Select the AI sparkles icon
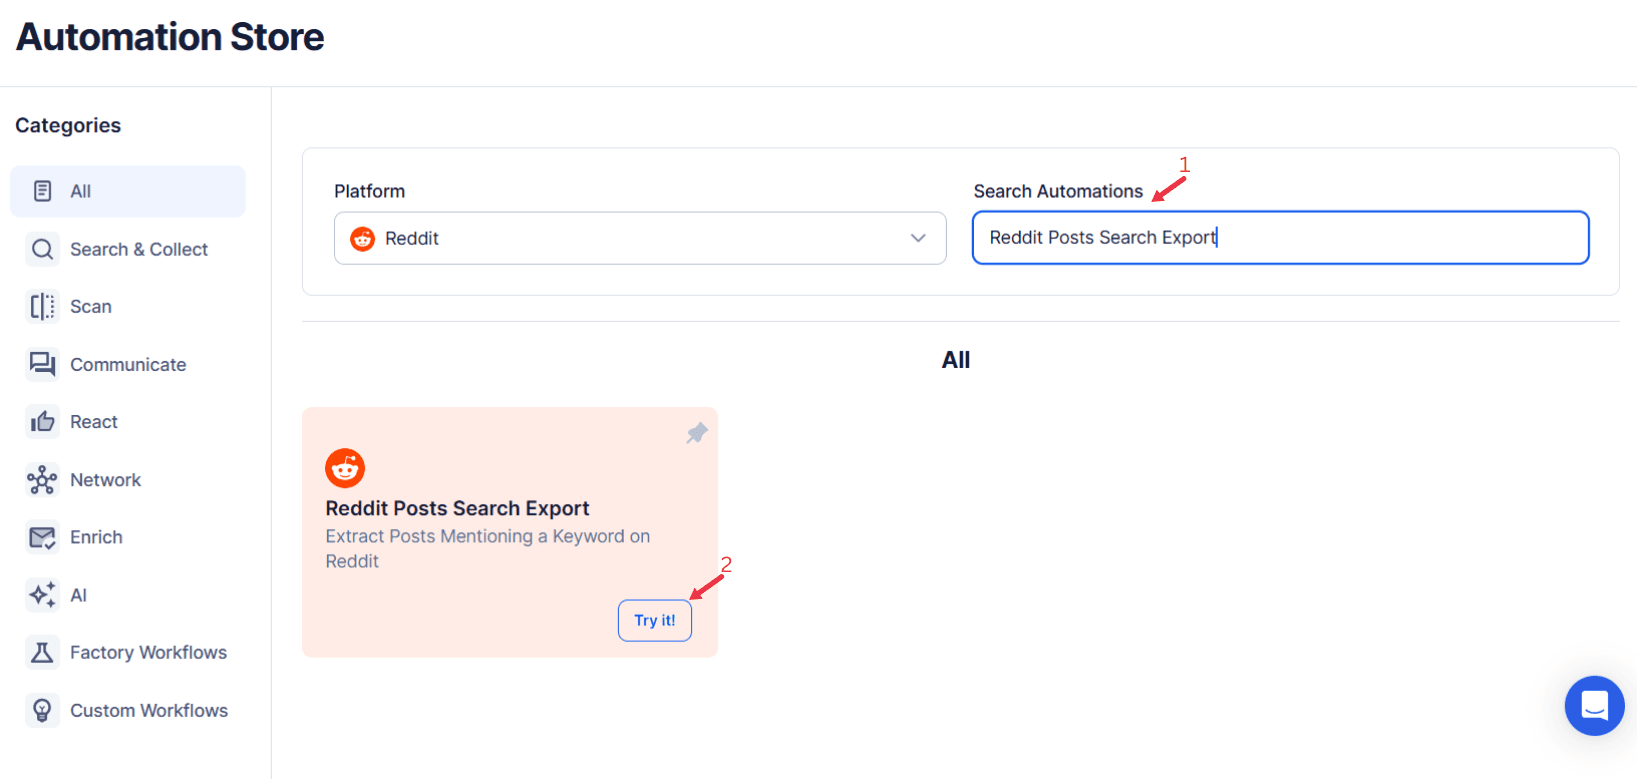This screenshot has width=1637, height=779. coord(42,594)
